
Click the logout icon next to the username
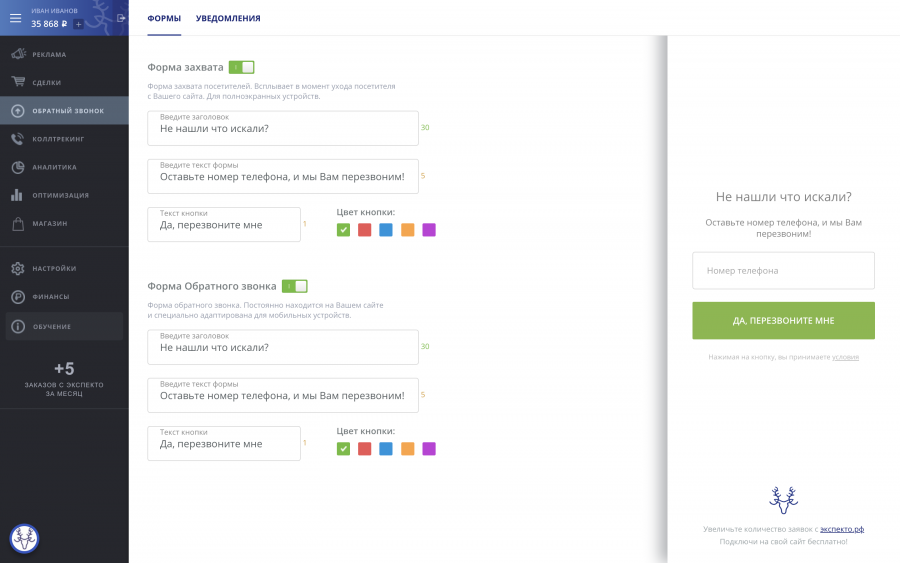click(x=121, y=17)
